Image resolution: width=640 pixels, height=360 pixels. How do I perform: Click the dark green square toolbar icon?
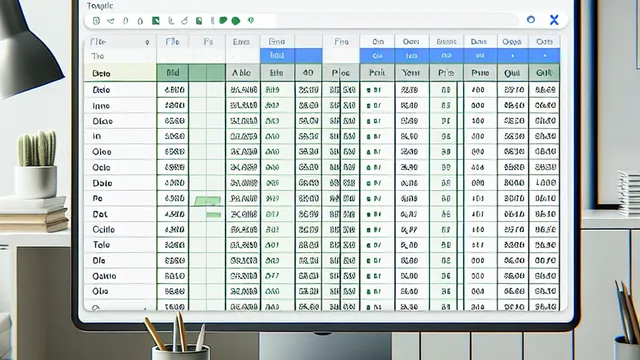click(x=156, y=20)
